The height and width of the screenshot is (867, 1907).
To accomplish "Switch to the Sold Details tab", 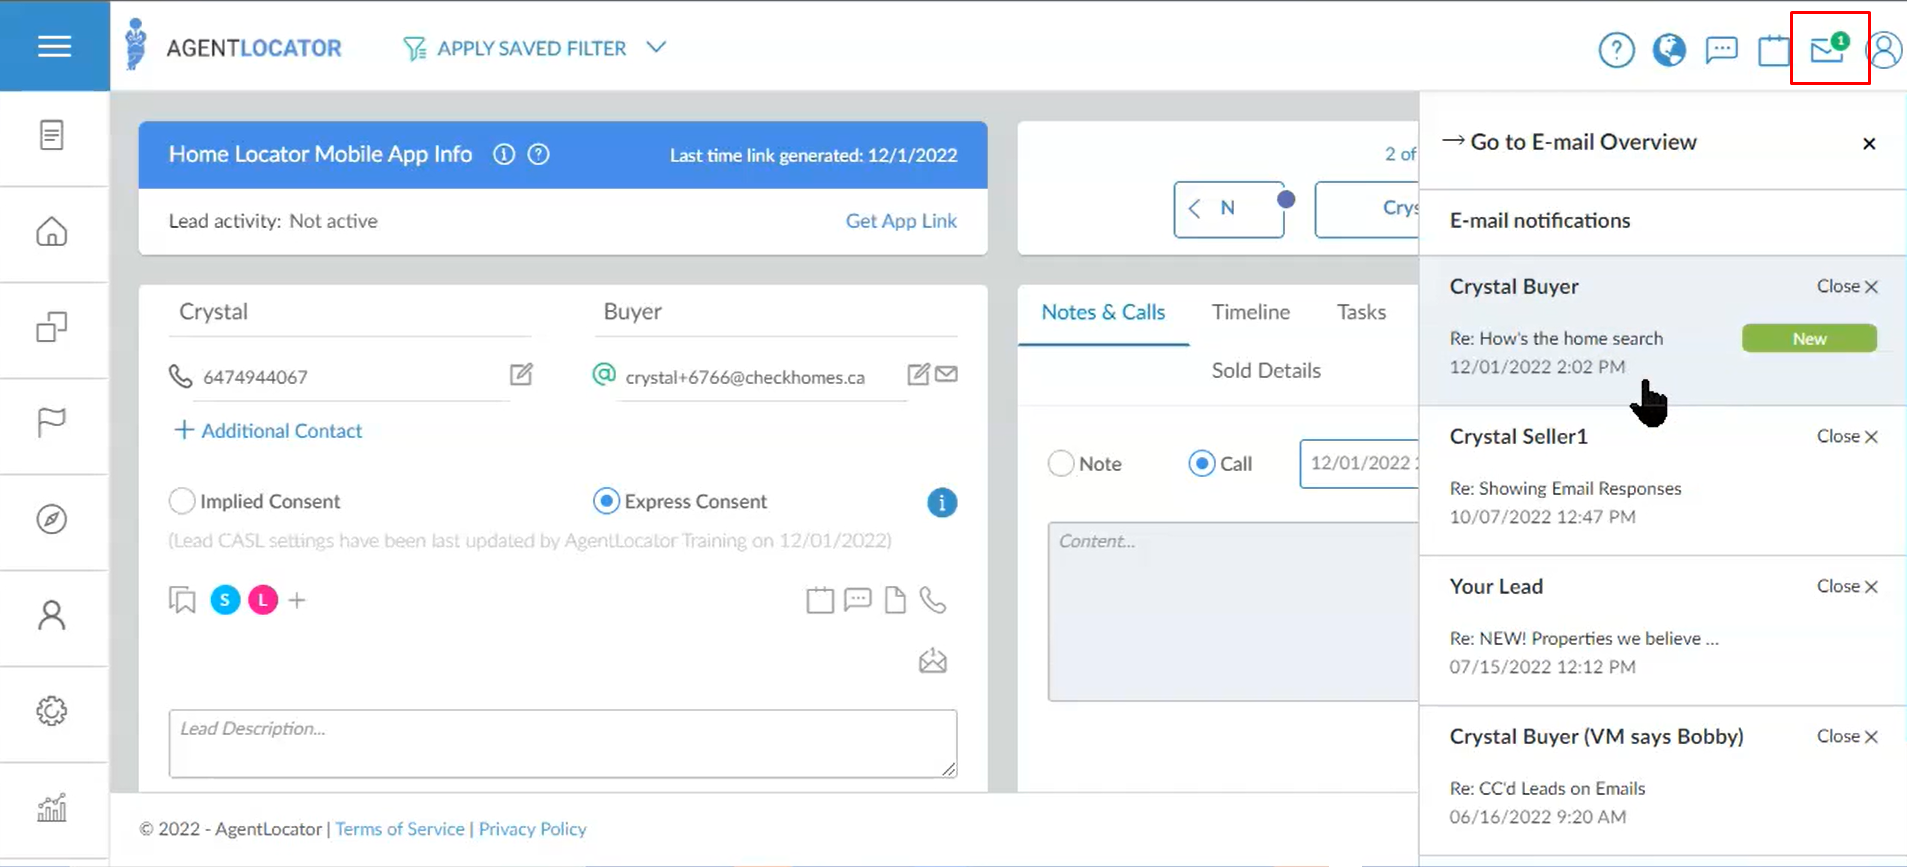I will [1266, 370].
